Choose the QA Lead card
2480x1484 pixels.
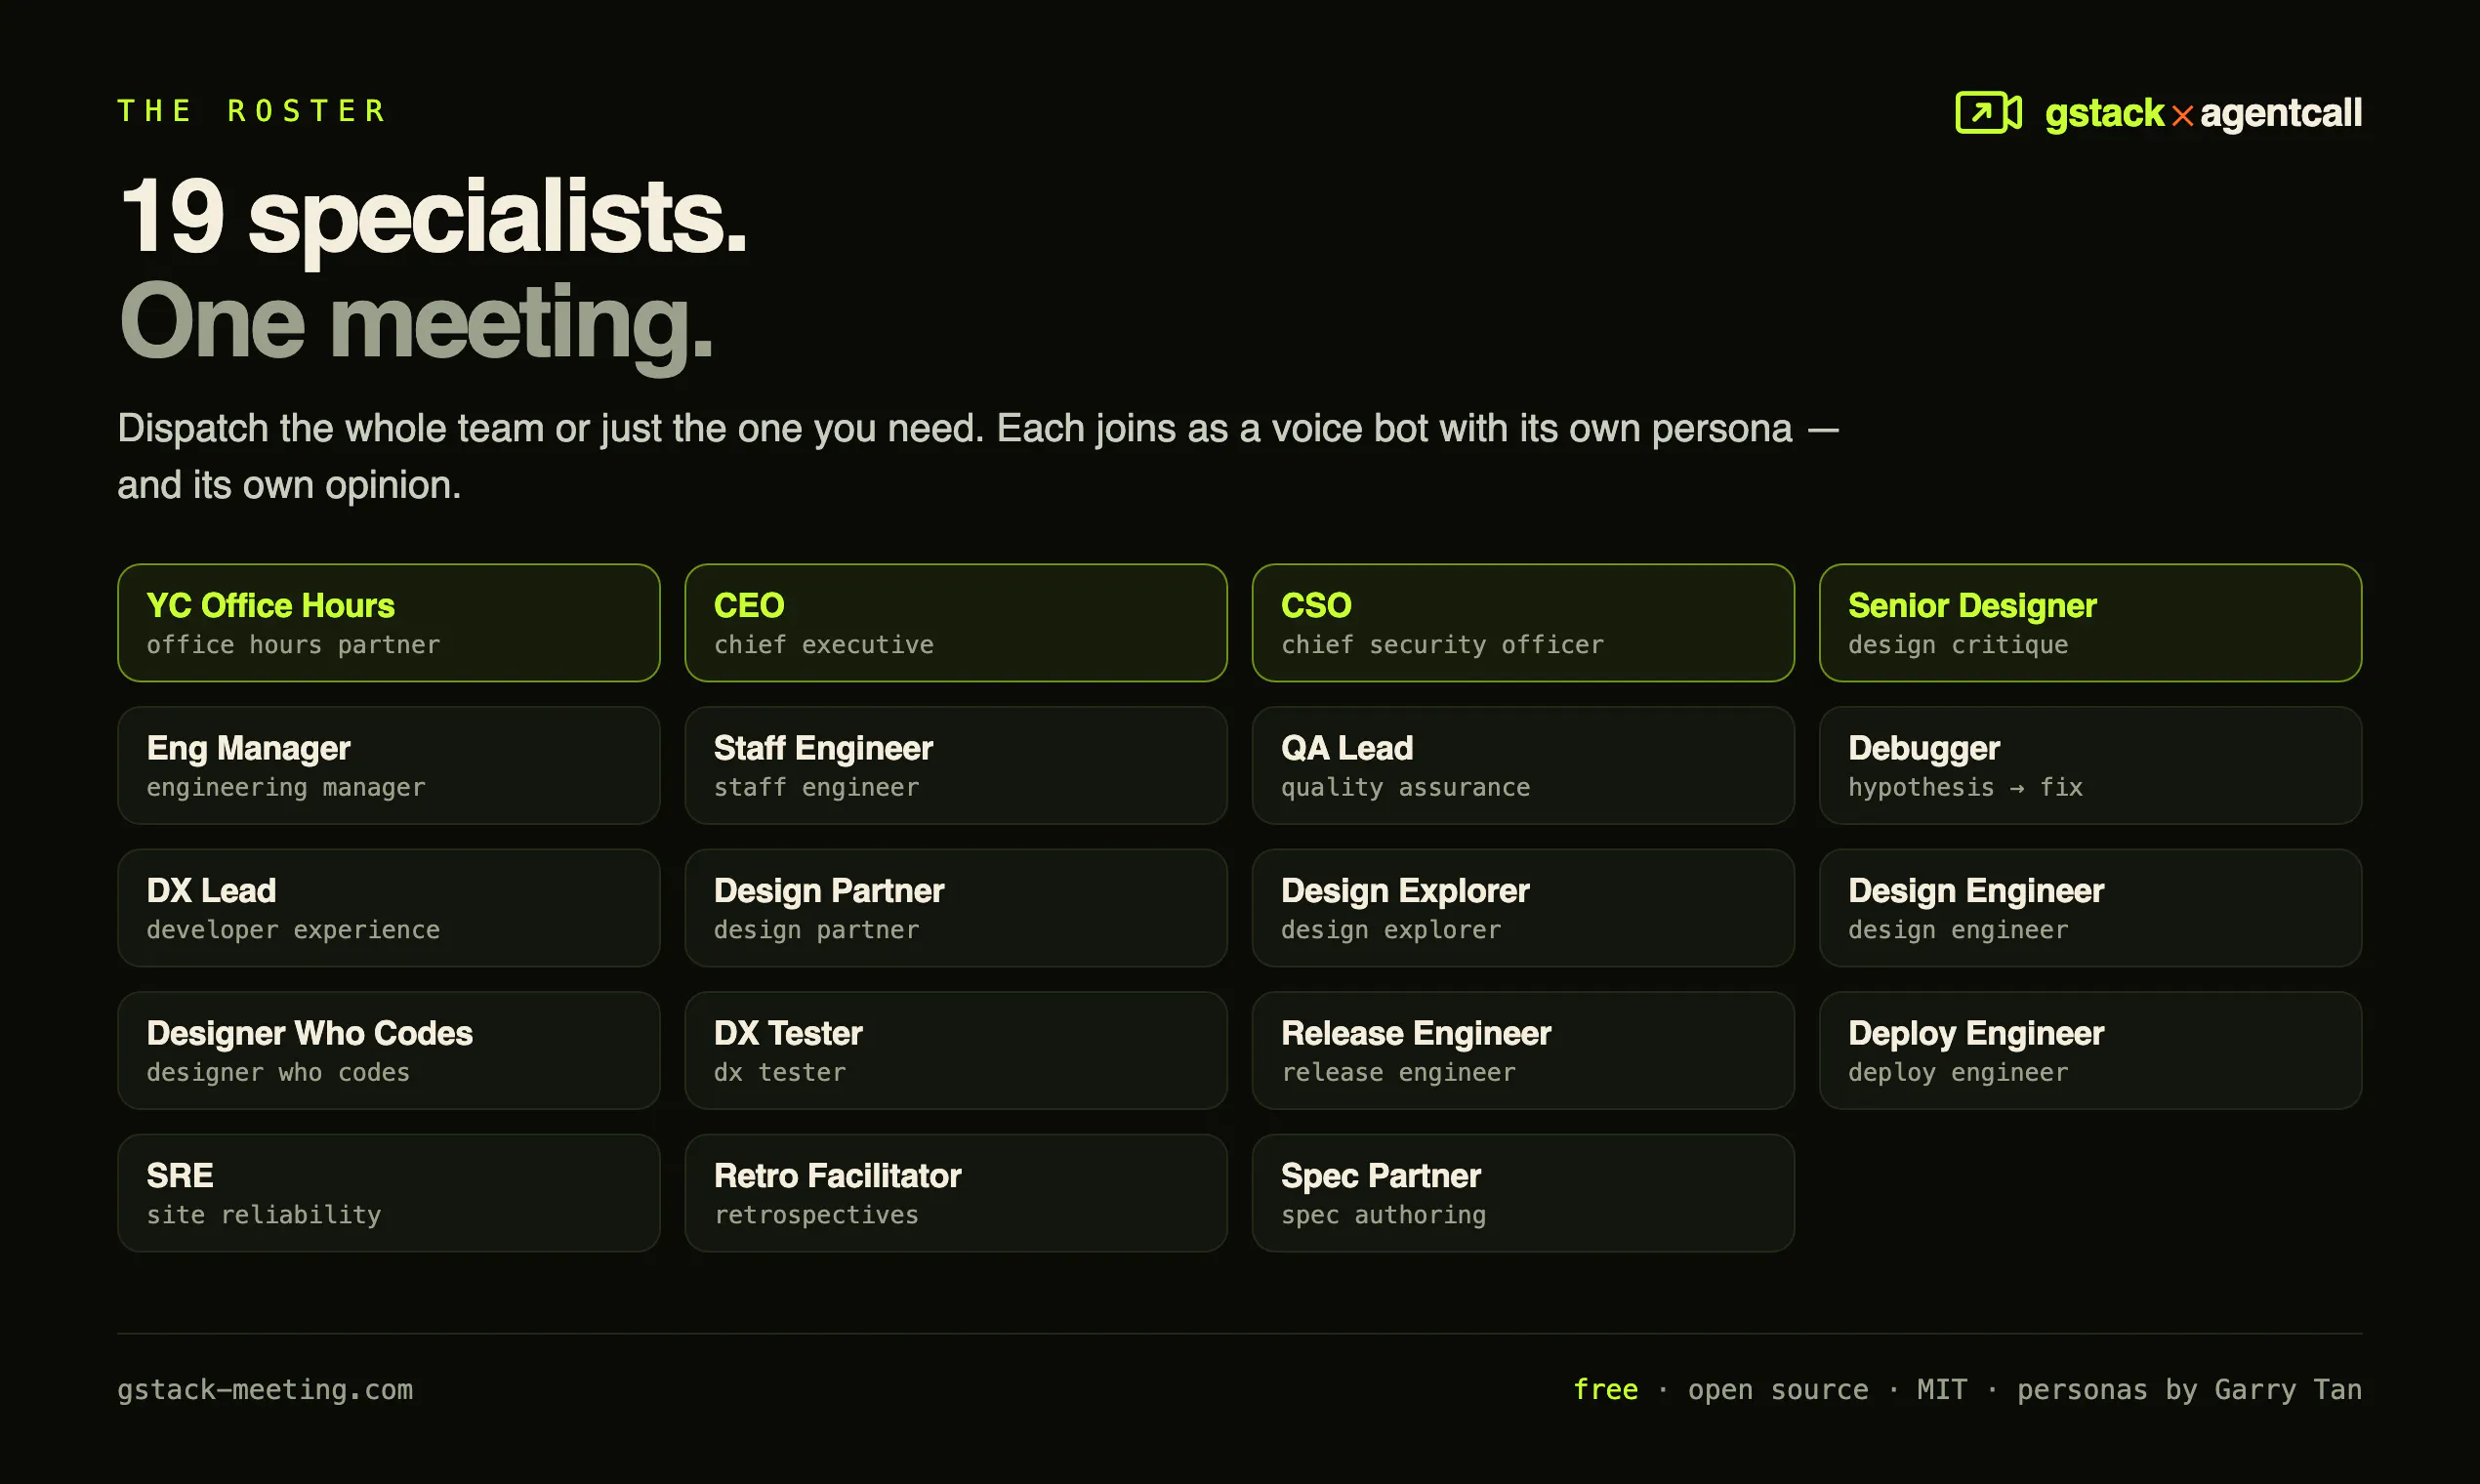(1523, 766)
